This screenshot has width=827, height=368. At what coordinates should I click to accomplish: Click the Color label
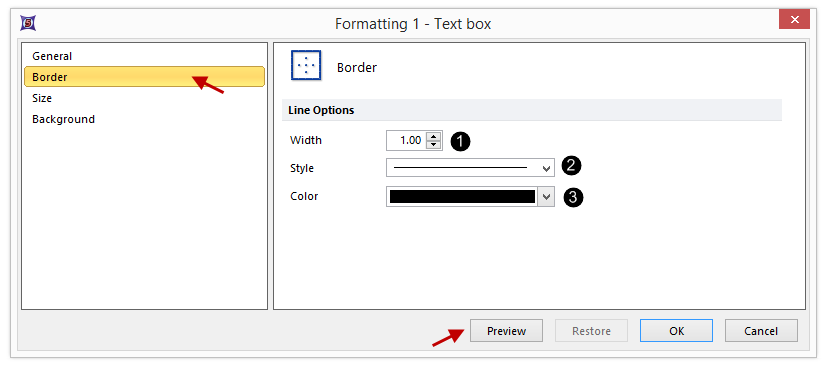click(304, 197)
